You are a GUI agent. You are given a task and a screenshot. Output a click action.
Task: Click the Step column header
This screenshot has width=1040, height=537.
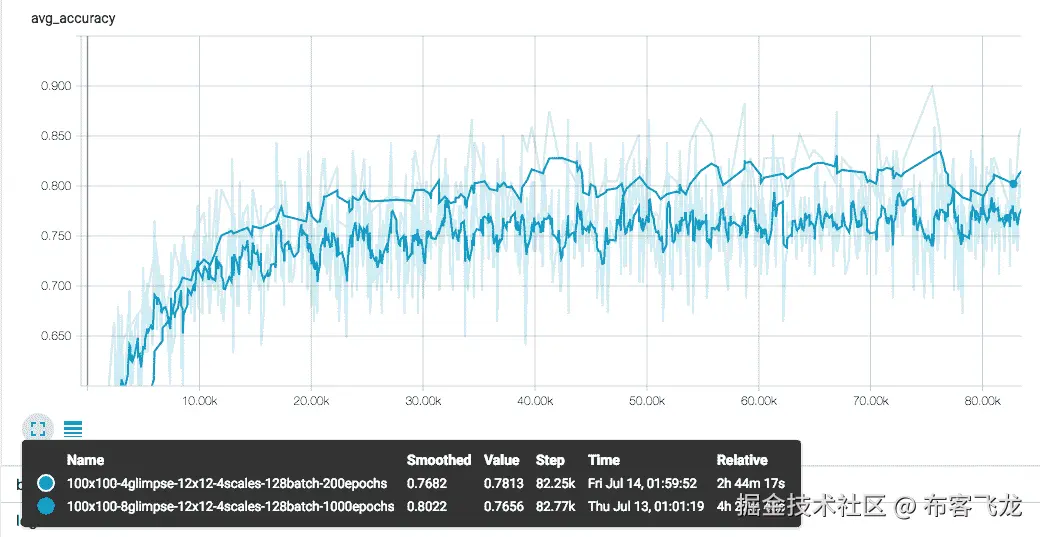(550, 459)
